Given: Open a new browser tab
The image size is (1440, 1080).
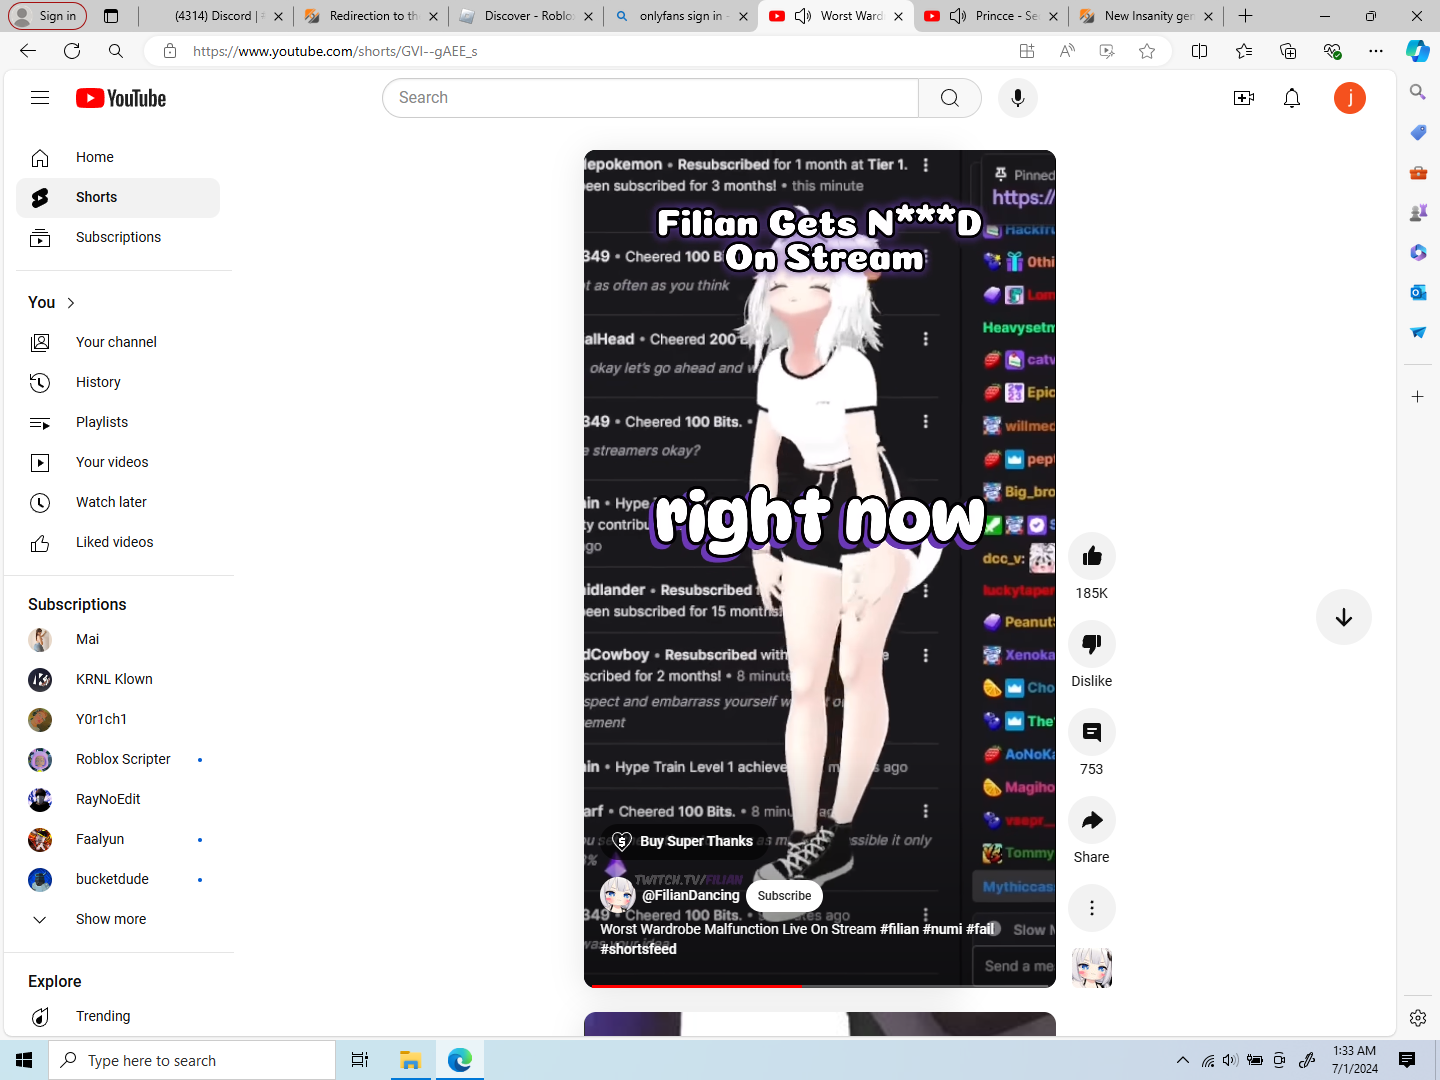Looking at the screenshot, I should [1245, 16].
